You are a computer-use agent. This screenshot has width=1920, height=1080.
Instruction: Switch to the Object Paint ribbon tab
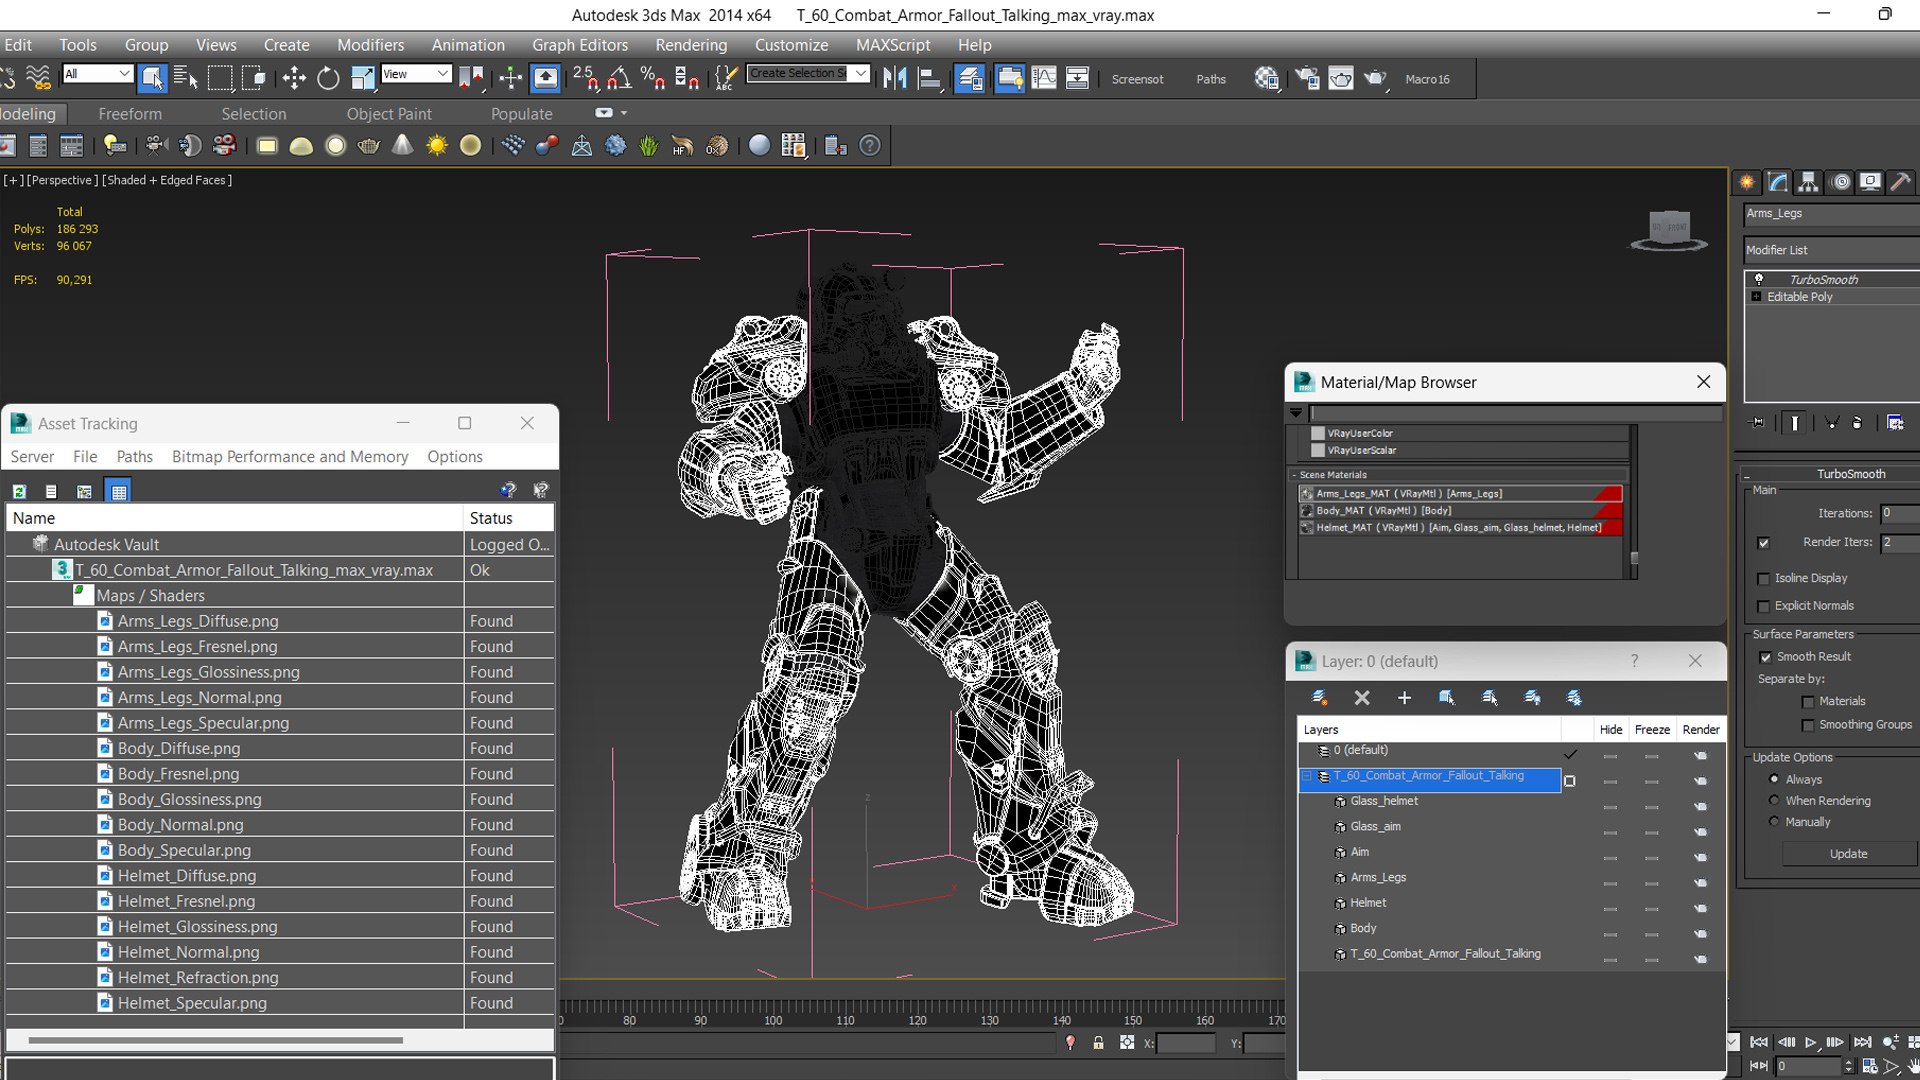click(x=389, y=114)
